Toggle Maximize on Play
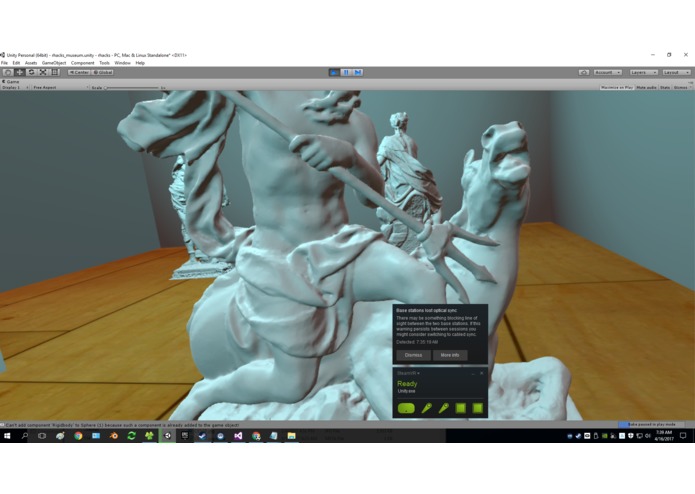Screen dimensions: 695x494 pos(617,88)
